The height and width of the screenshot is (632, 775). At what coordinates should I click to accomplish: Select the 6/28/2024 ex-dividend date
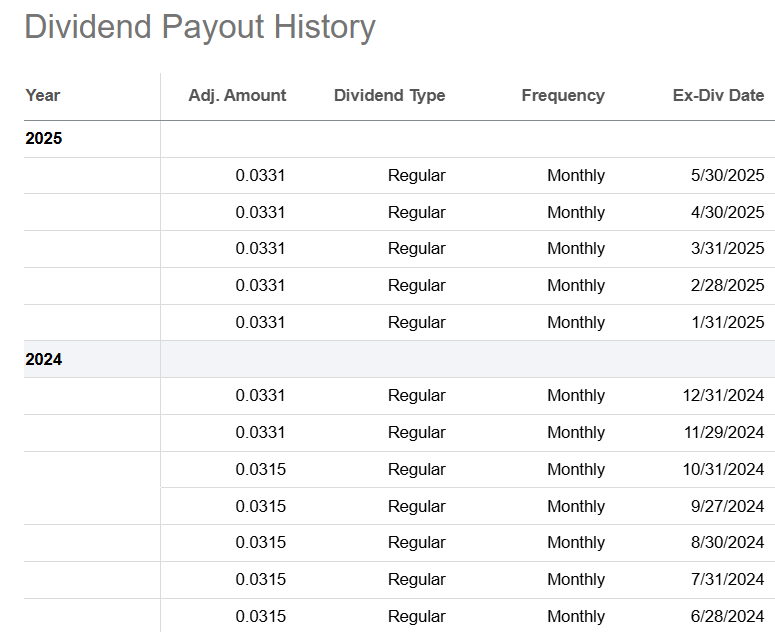click(727, 616)
